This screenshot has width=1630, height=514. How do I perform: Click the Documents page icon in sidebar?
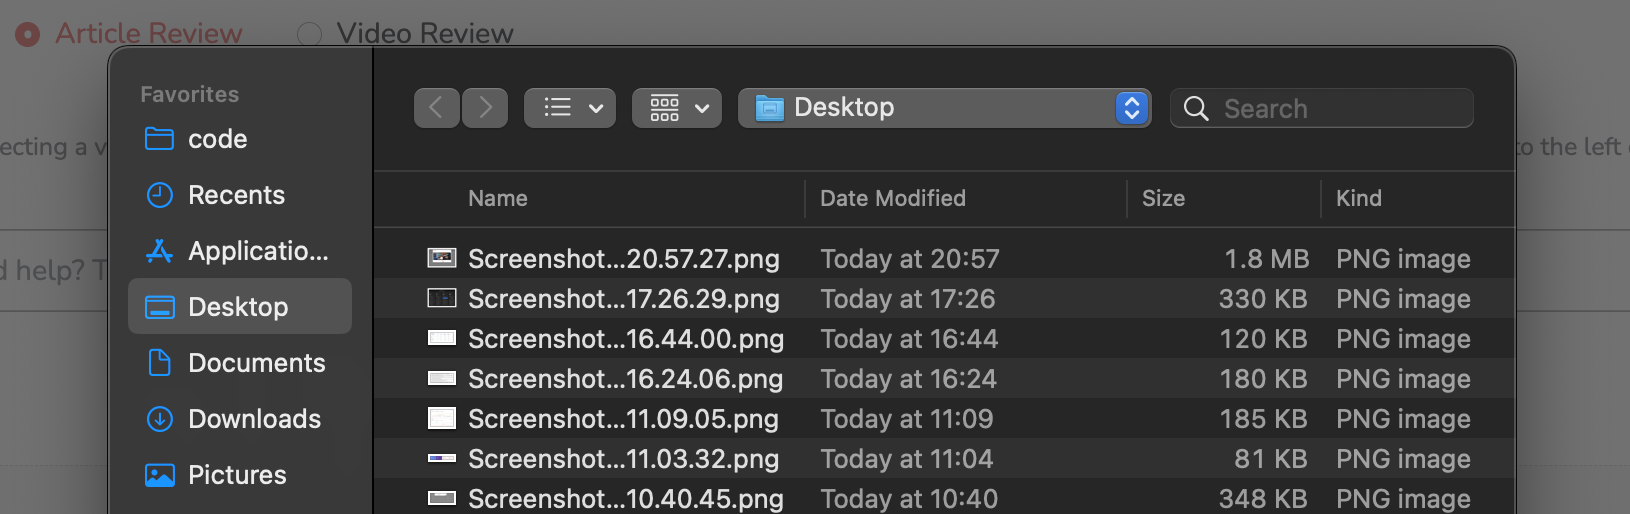[160, 363]
